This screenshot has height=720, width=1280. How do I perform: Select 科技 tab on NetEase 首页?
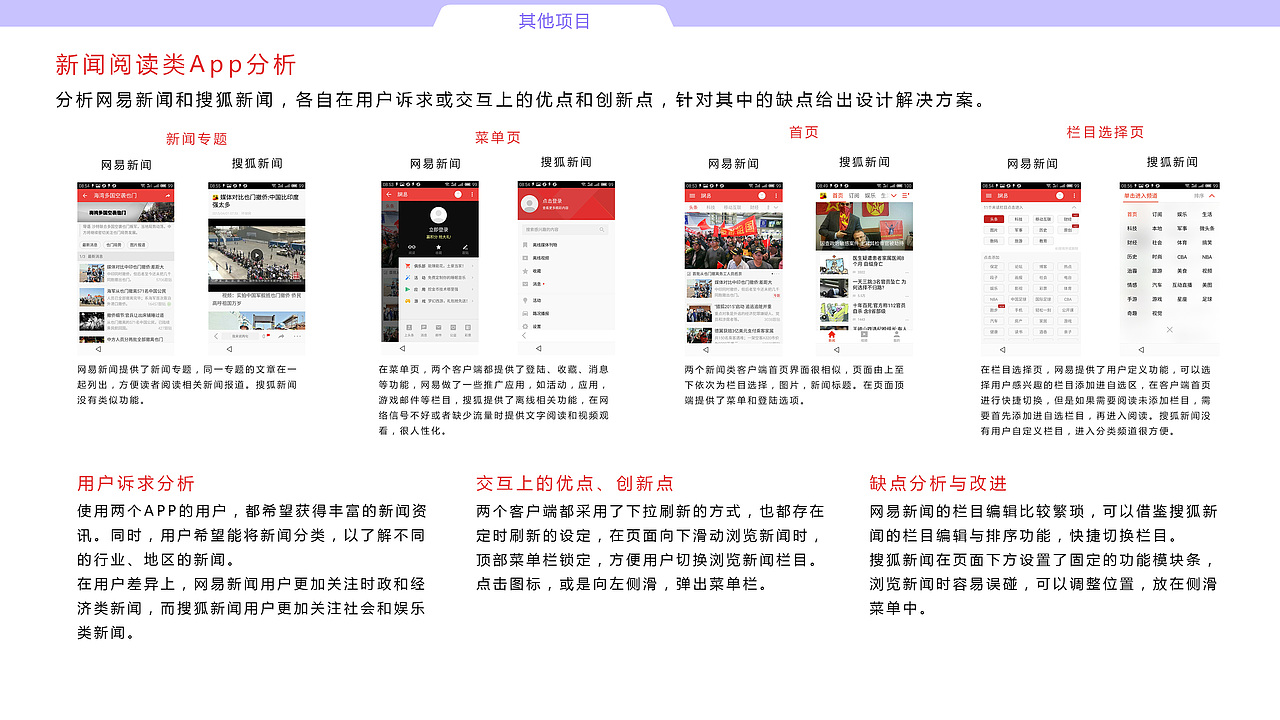[x=711, y=207]
